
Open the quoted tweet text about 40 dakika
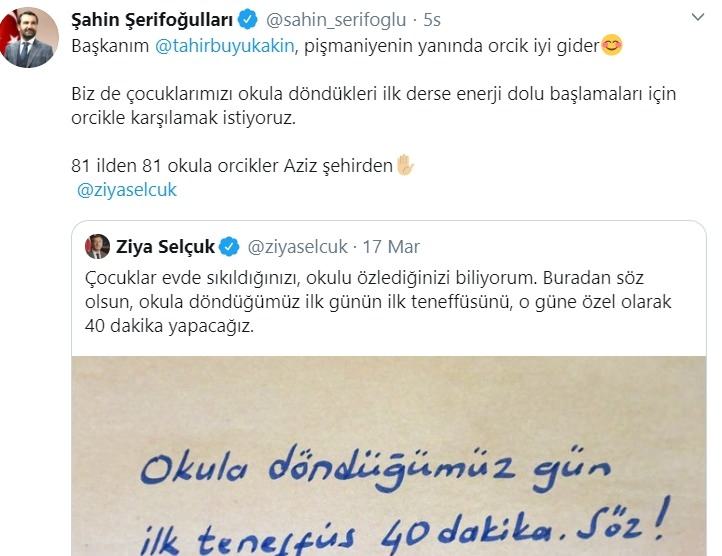(x=378, y=302)
